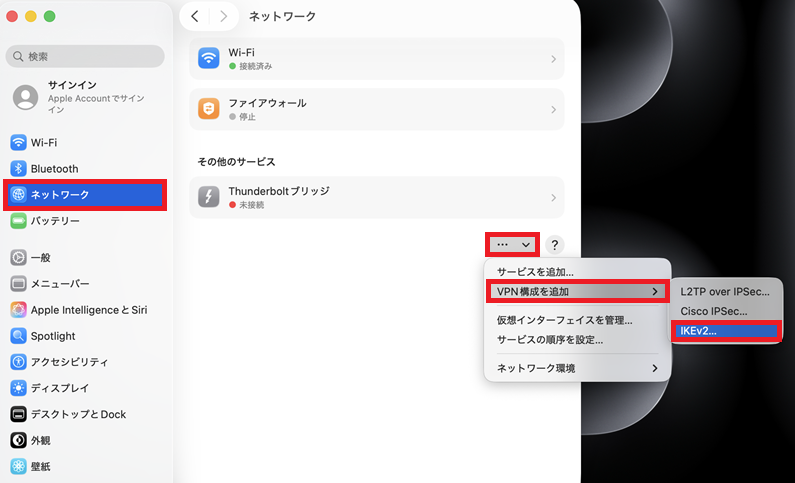Expand the ネットワーク環境 submenu
This screenshot has width=795, height=483.
coord(576,368)
